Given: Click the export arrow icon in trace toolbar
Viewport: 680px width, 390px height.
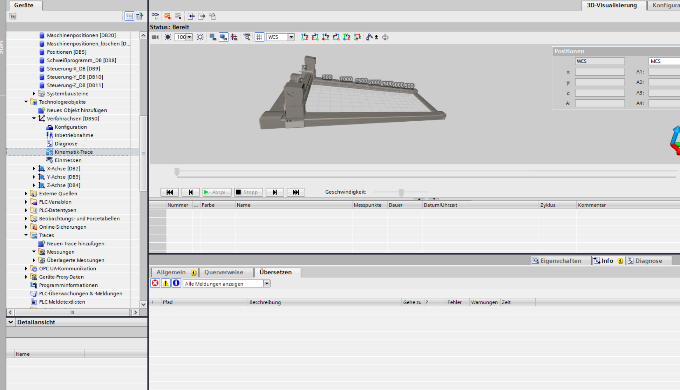Looking at the screenshot, I should click(x=202, y=16).
